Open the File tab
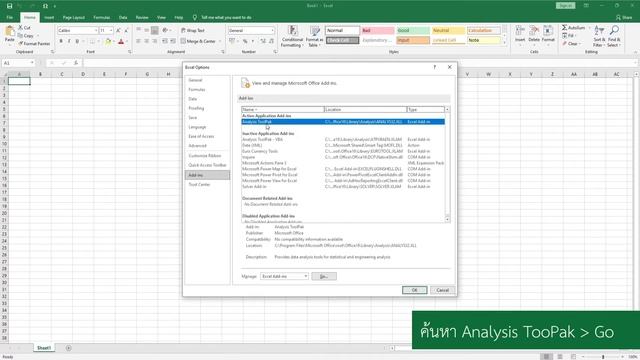 (10, 18)
